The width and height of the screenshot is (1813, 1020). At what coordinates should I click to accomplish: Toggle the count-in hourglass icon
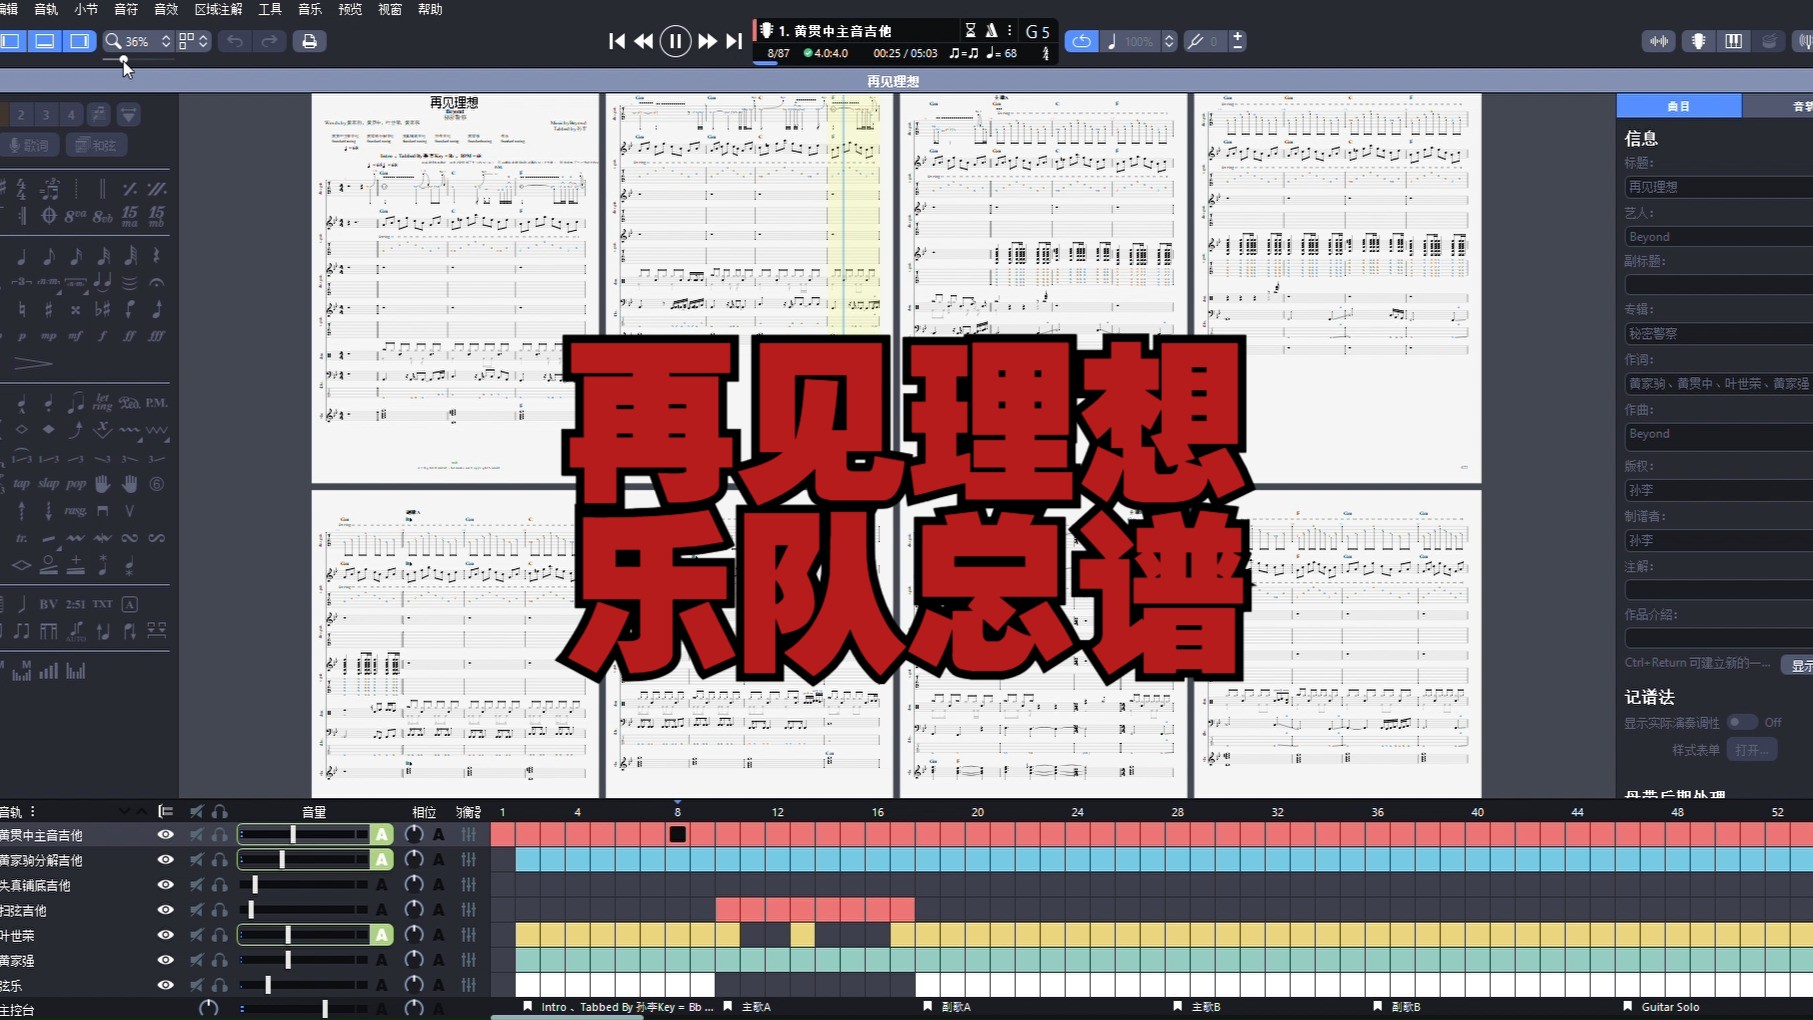[x=970, y=31]
